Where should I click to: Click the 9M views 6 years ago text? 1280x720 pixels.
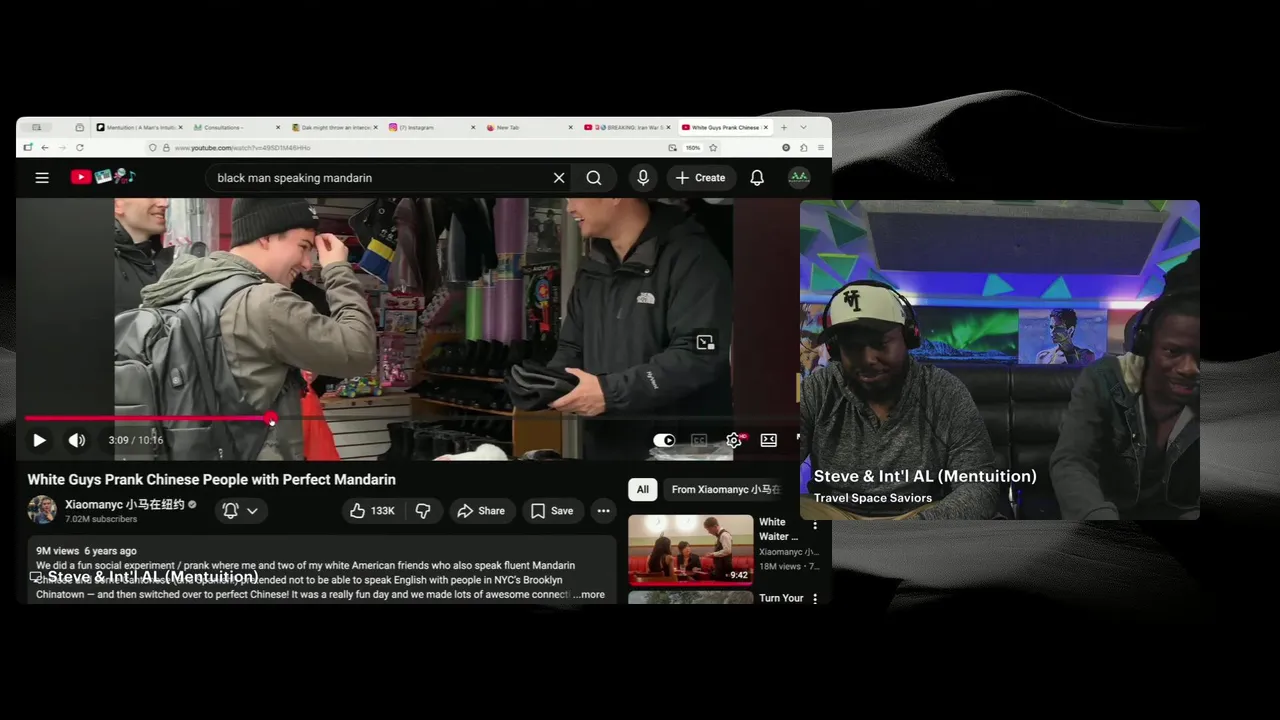(x=86, y=551)
